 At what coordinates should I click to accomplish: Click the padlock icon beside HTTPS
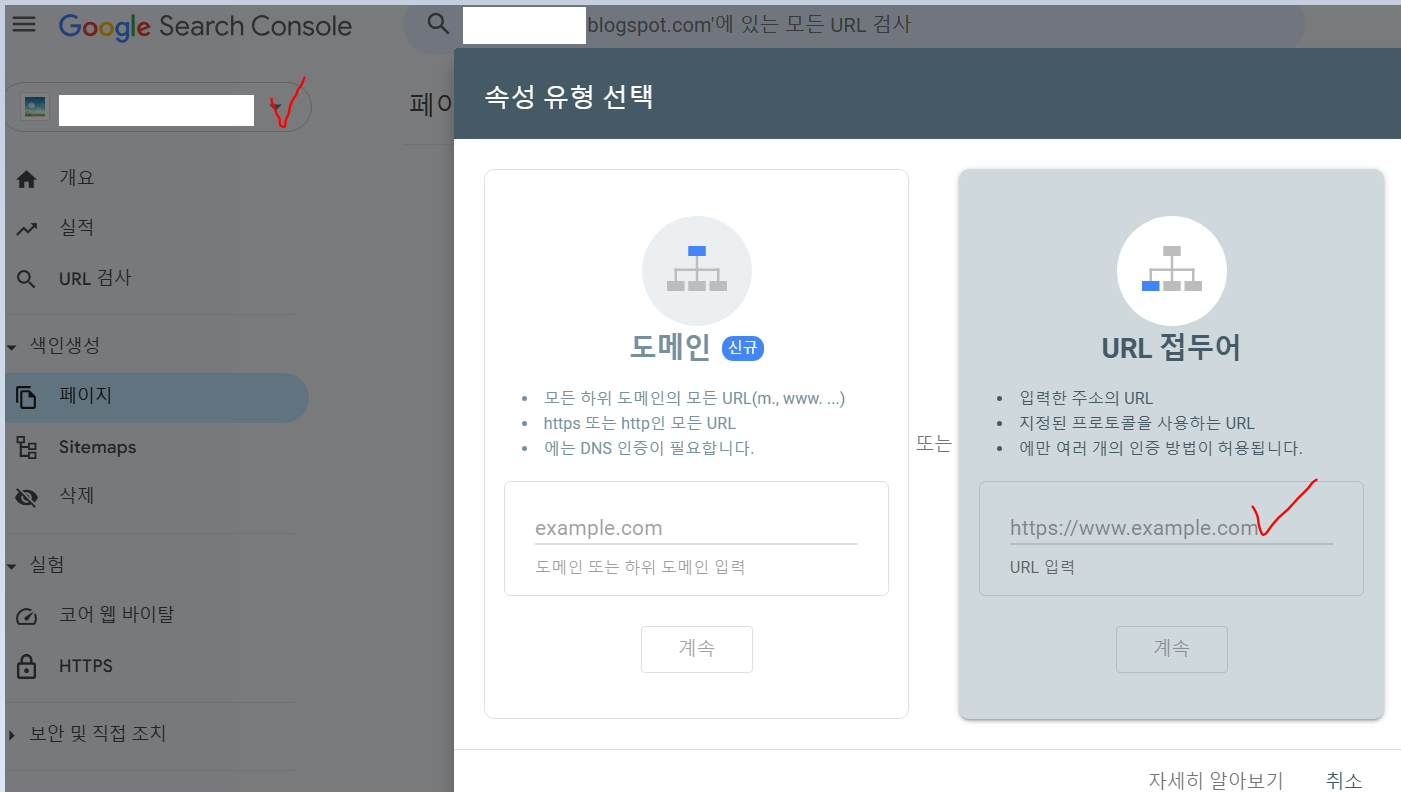tap(27, 666)
